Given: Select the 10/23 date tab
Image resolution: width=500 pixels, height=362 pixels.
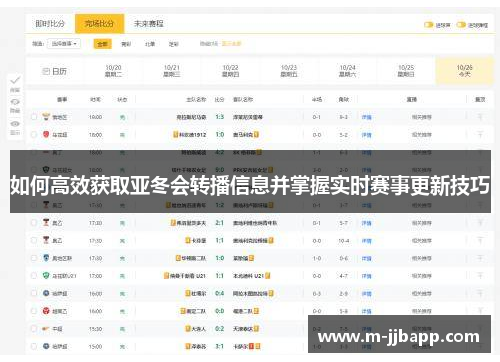Looking at the screenshot, I should coord(289,71).
